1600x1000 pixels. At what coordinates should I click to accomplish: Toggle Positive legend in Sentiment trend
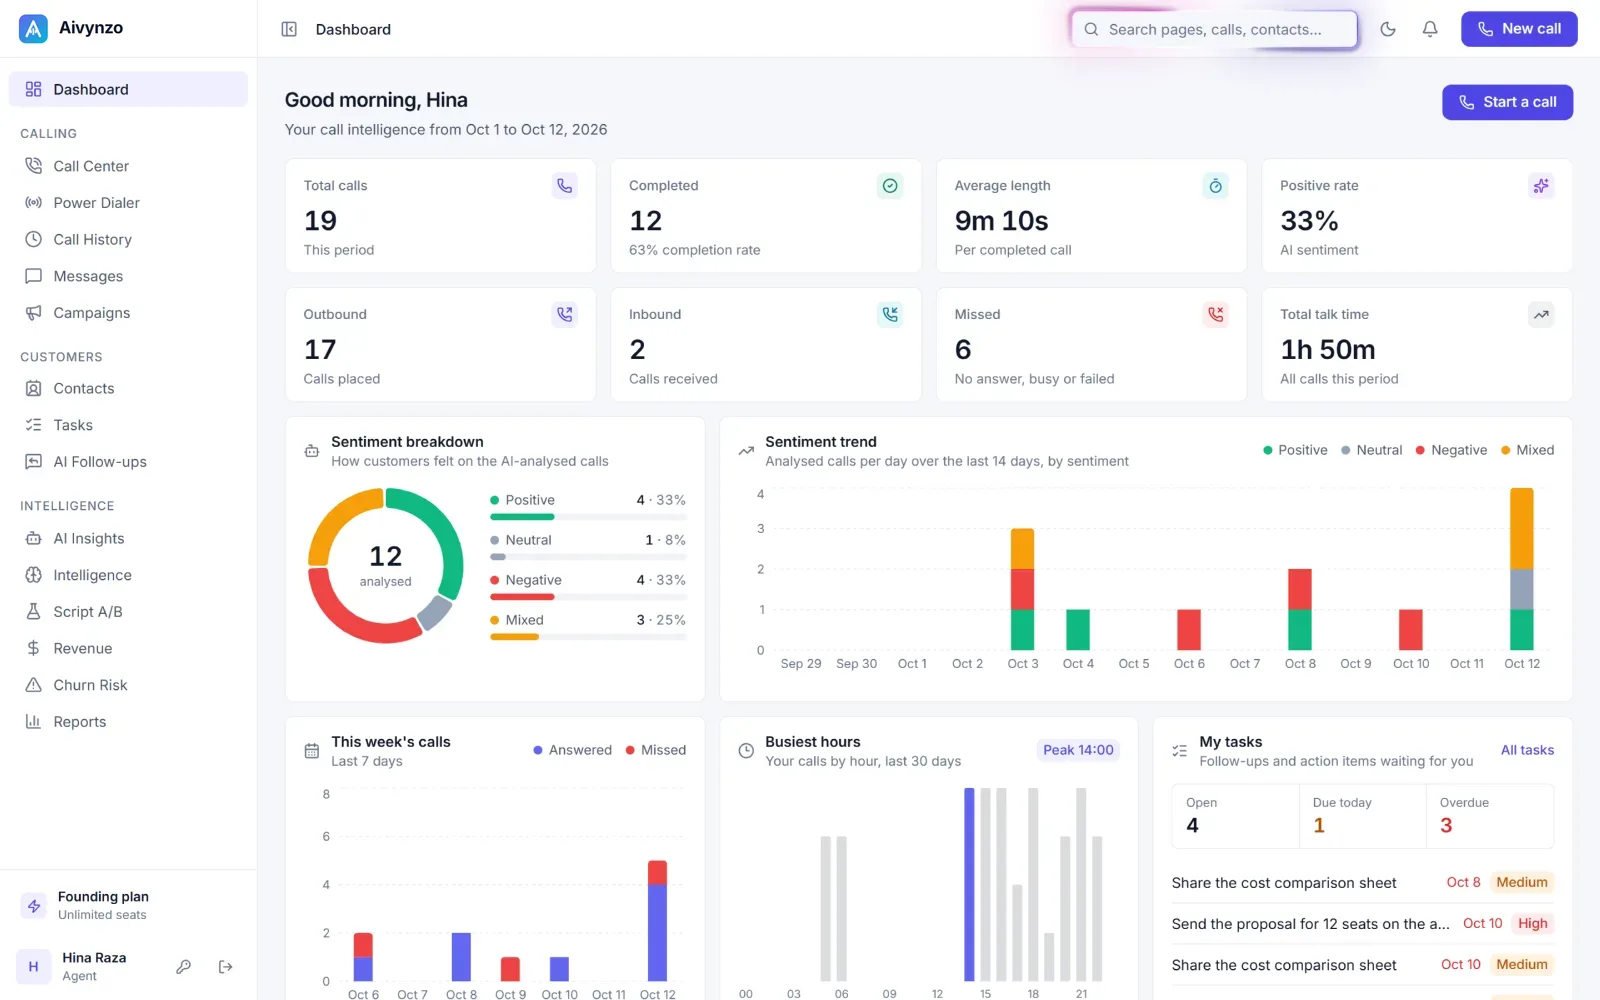pyautogui.click(x=1296, y=450)
